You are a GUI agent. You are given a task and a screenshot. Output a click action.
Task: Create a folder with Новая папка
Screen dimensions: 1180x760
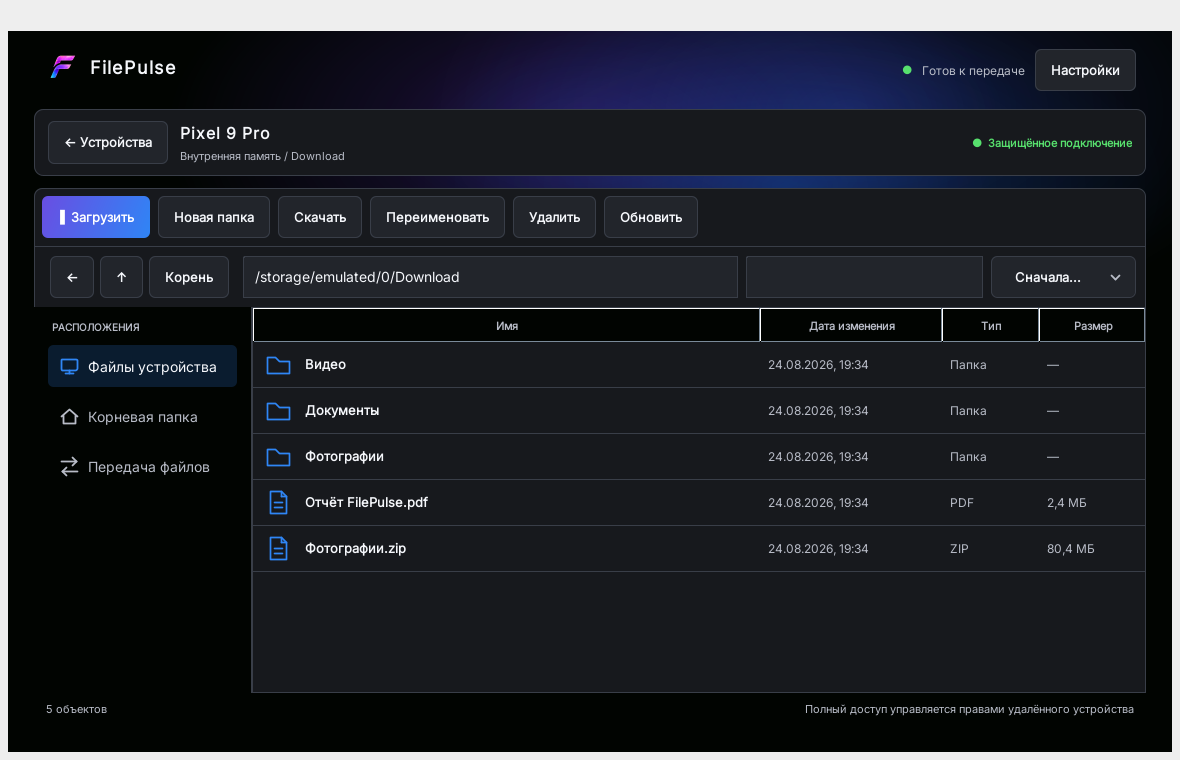[214, 217]
